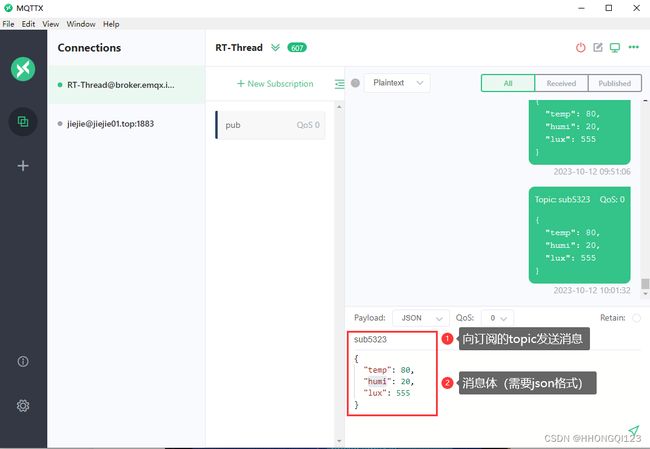Add a new connection with plus icon

pos(23,166)
